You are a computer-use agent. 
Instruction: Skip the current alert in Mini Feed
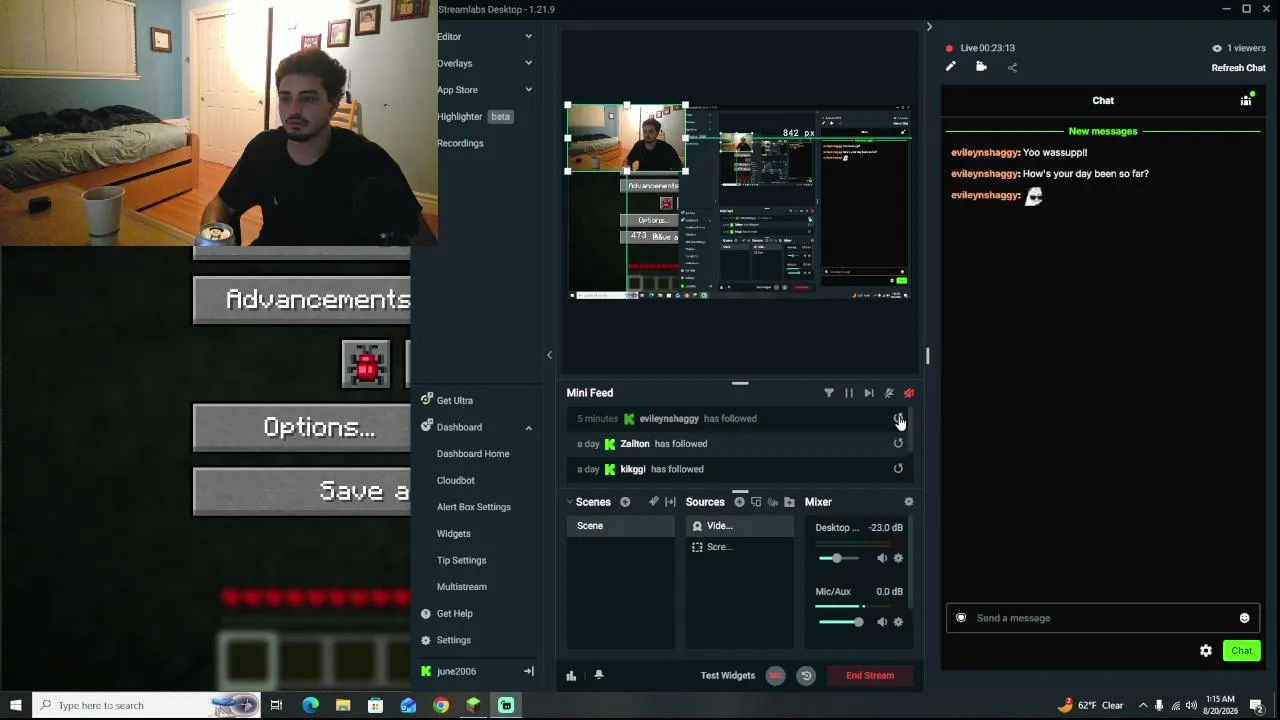(869, 393)
